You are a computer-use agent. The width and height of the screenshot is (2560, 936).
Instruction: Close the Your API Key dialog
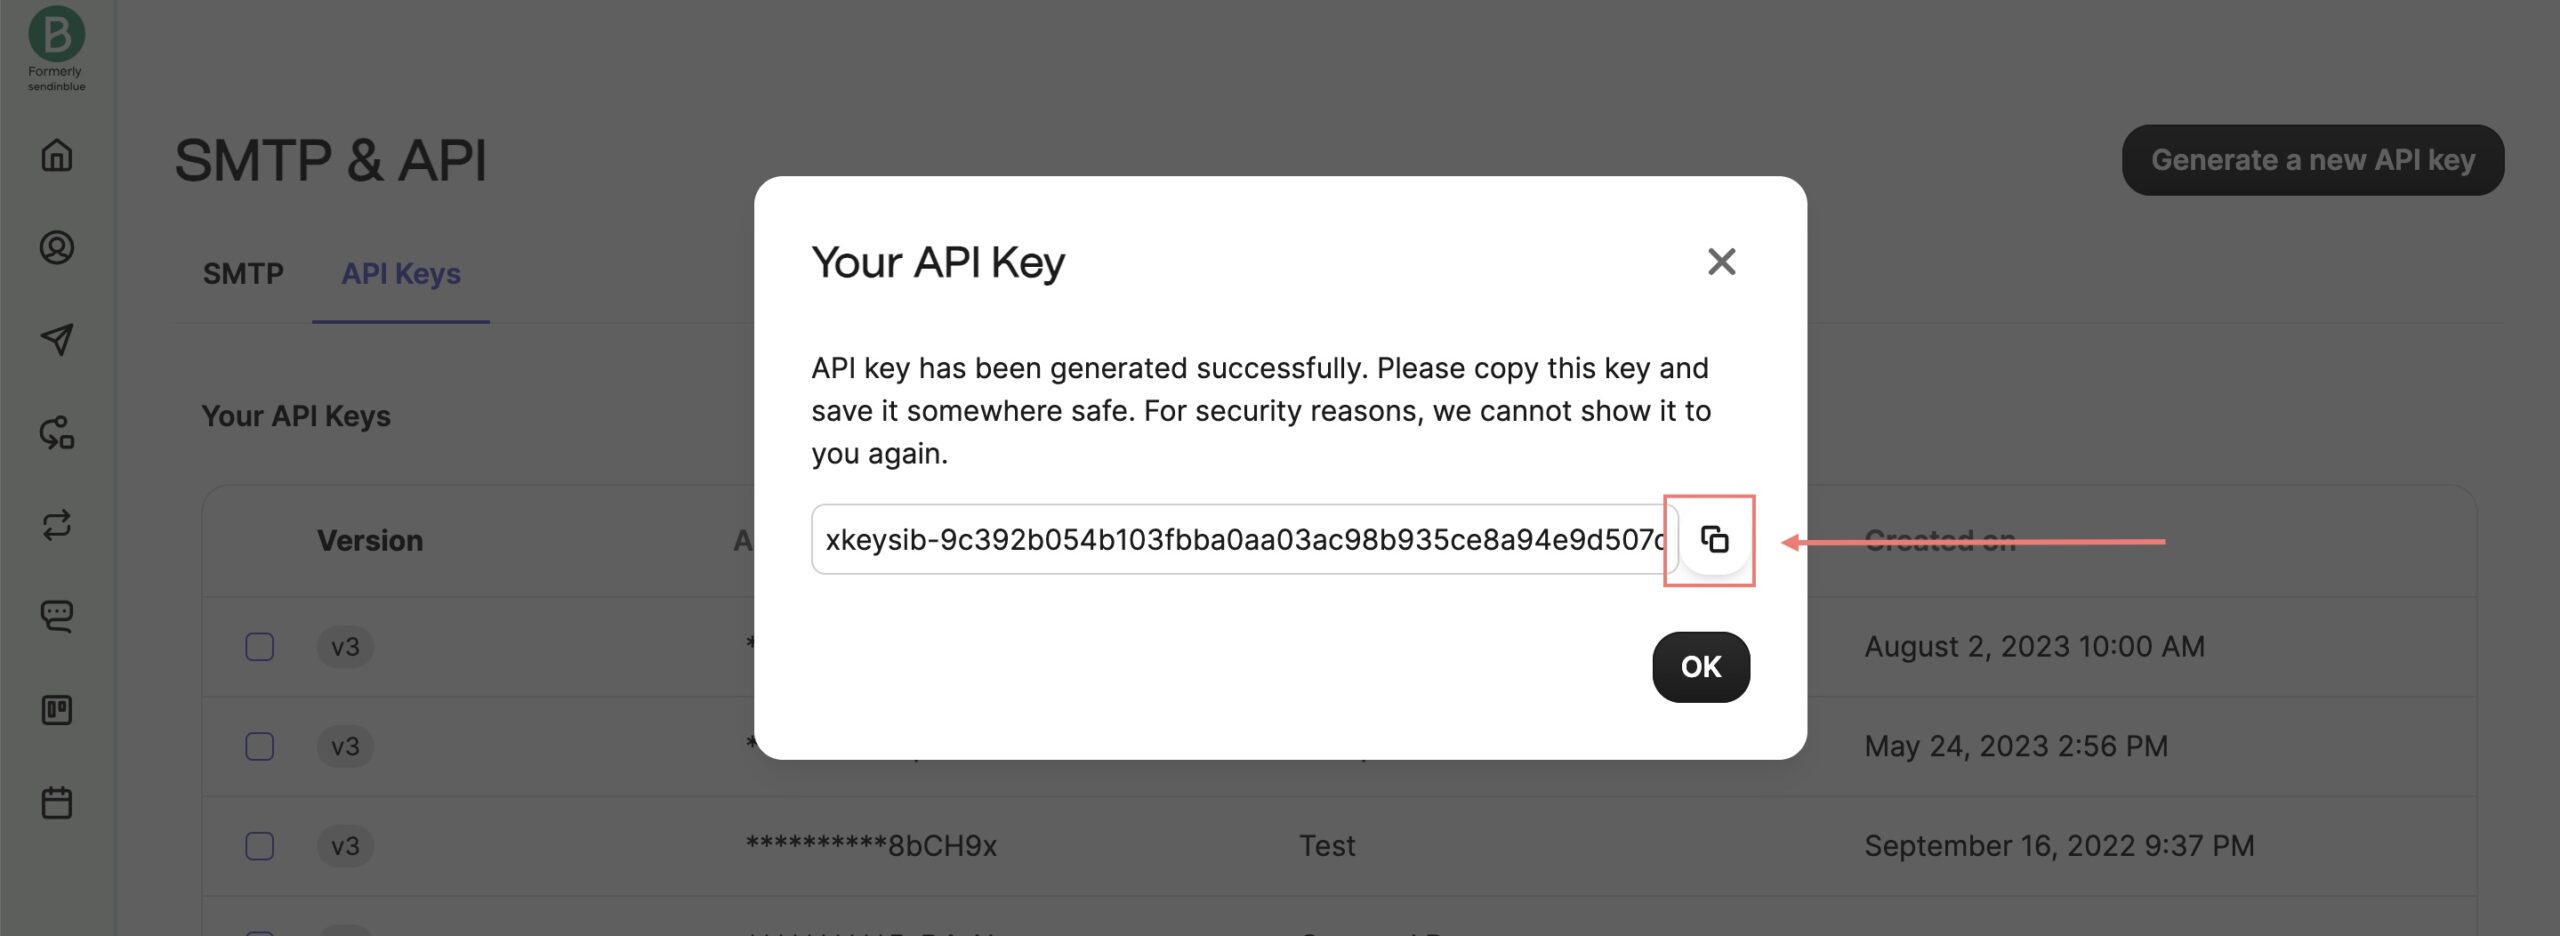[x=1721, y=262]
